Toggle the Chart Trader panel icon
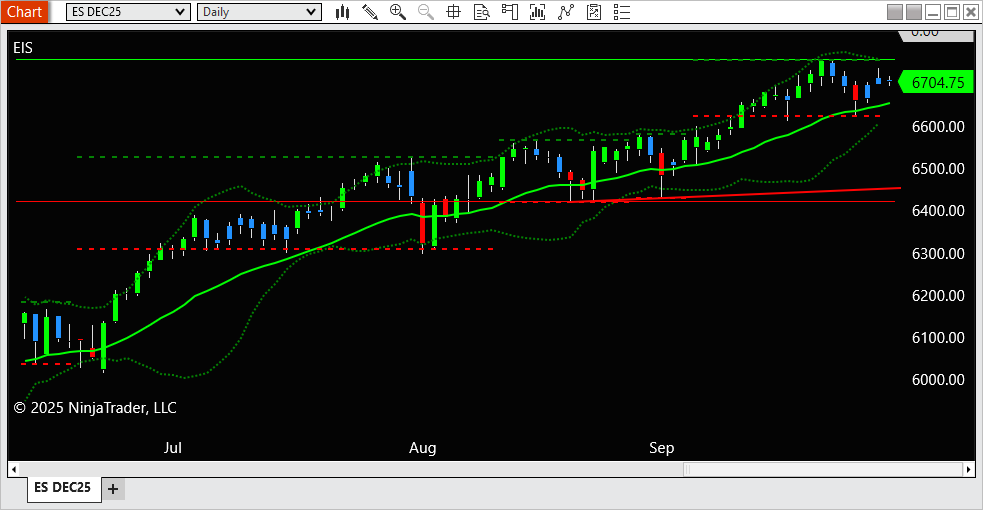The image size is (983, 510). [x=510, y=12]
